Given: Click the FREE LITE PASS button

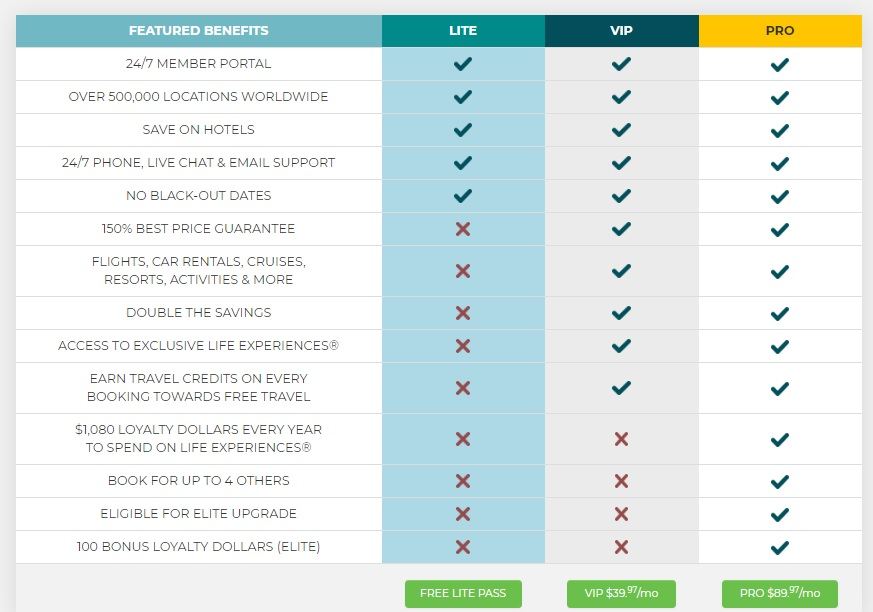Looking at the screenshot, I should point(463,594).
